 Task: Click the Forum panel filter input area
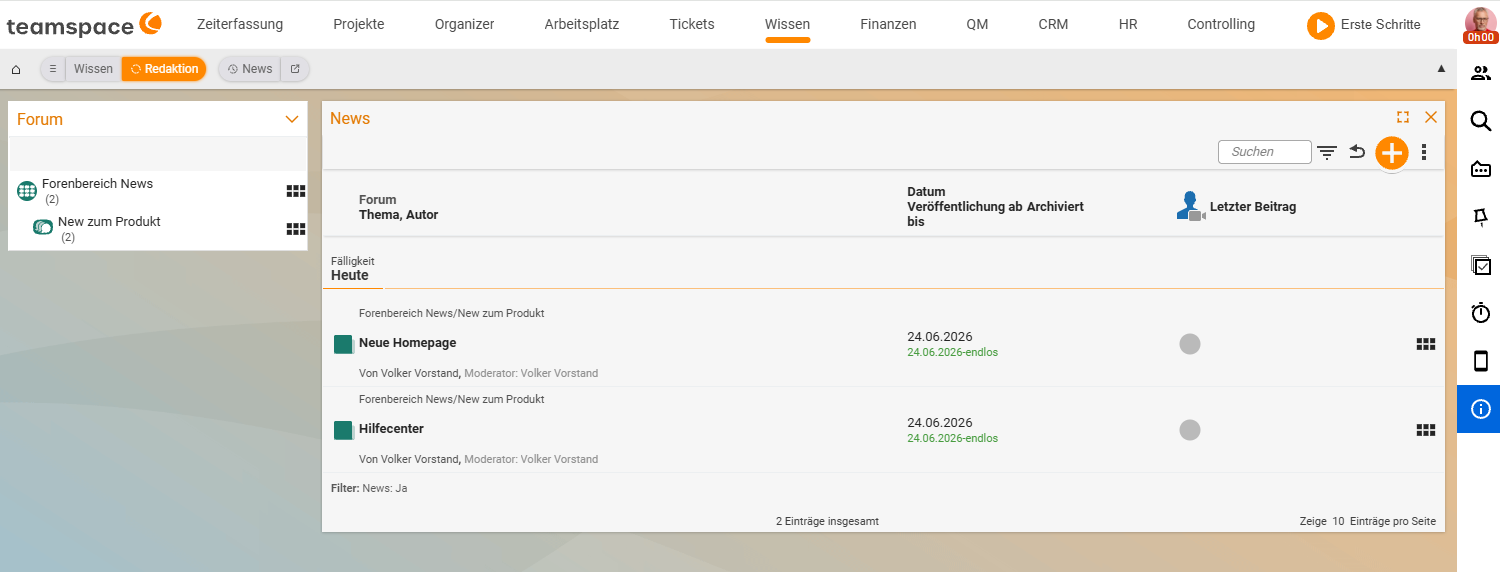coord(158,154)
